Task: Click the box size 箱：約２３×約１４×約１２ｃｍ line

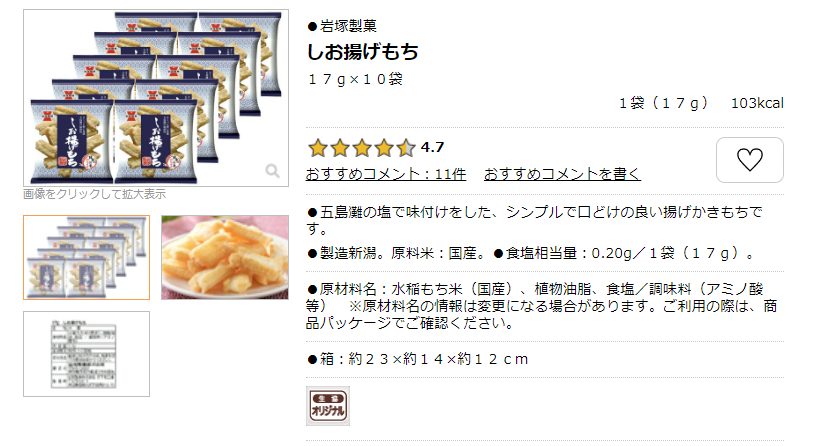Action: point(418,359)
